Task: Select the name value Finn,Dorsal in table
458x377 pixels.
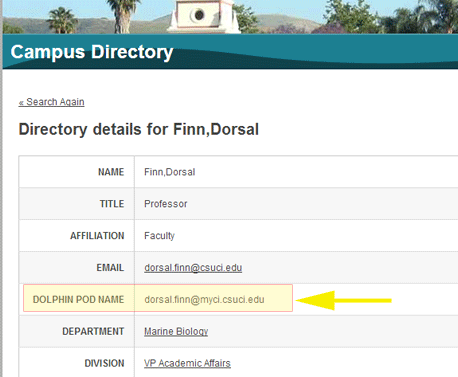Action: tap(169, 172)
